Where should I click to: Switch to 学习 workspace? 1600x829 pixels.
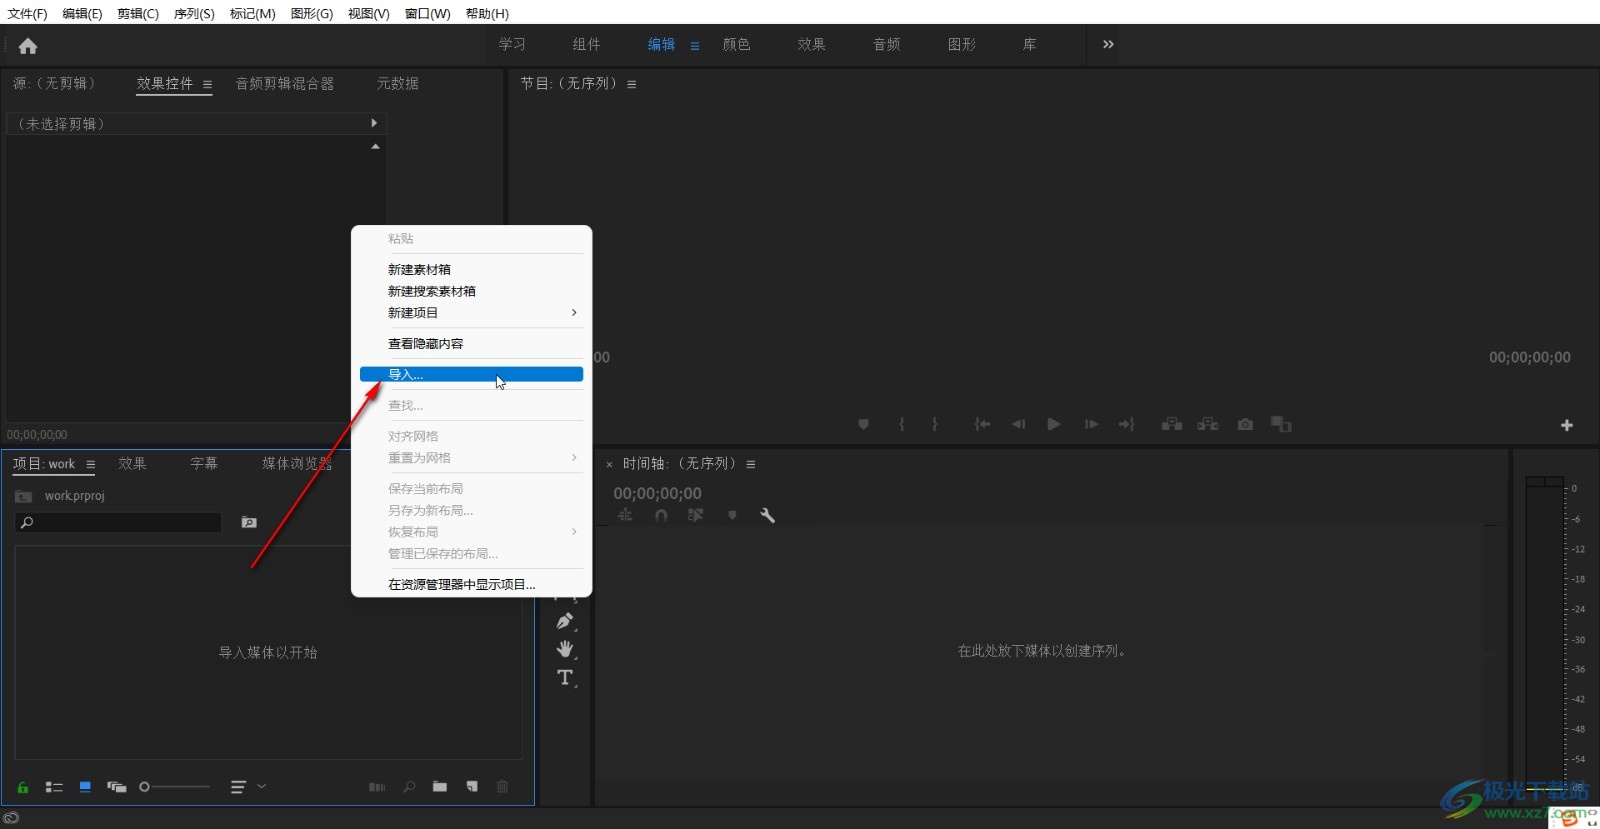[x=512, y=44]
